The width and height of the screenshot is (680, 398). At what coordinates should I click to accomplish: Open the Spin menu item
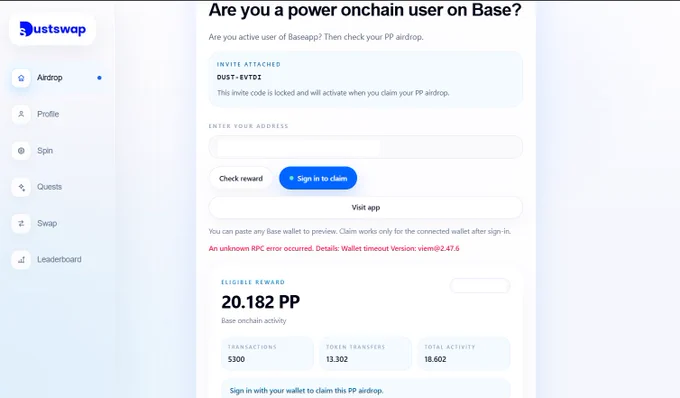pos(45,150)
